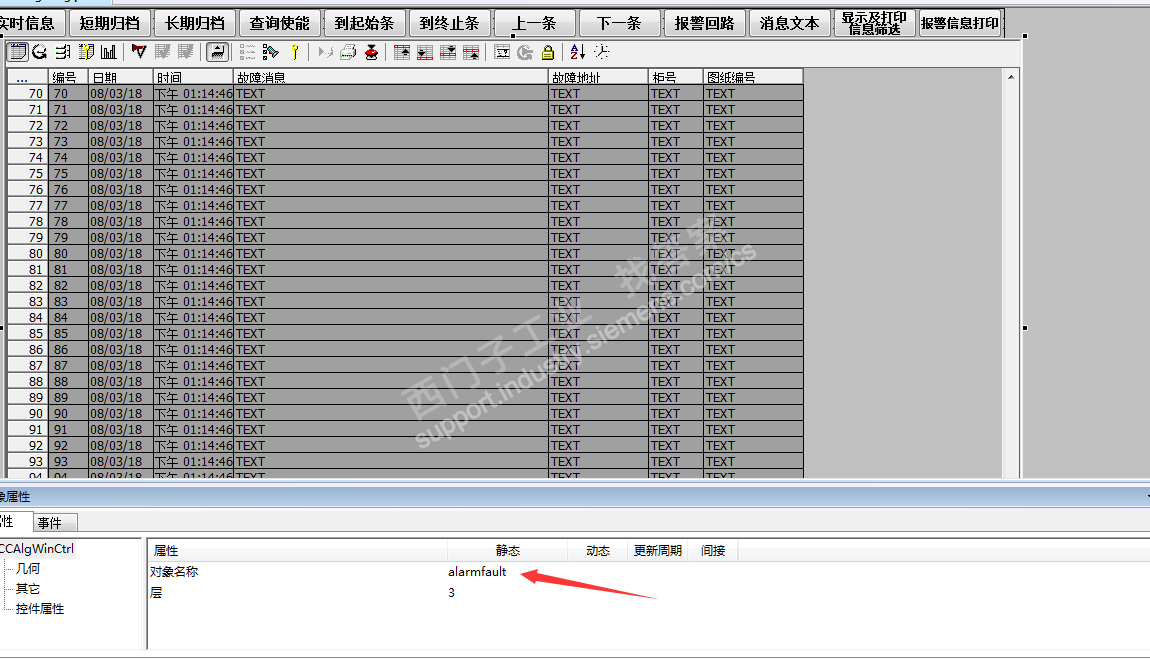Open the infotext dialog icon
The image size is (1150, 659).
click(502, 52)
